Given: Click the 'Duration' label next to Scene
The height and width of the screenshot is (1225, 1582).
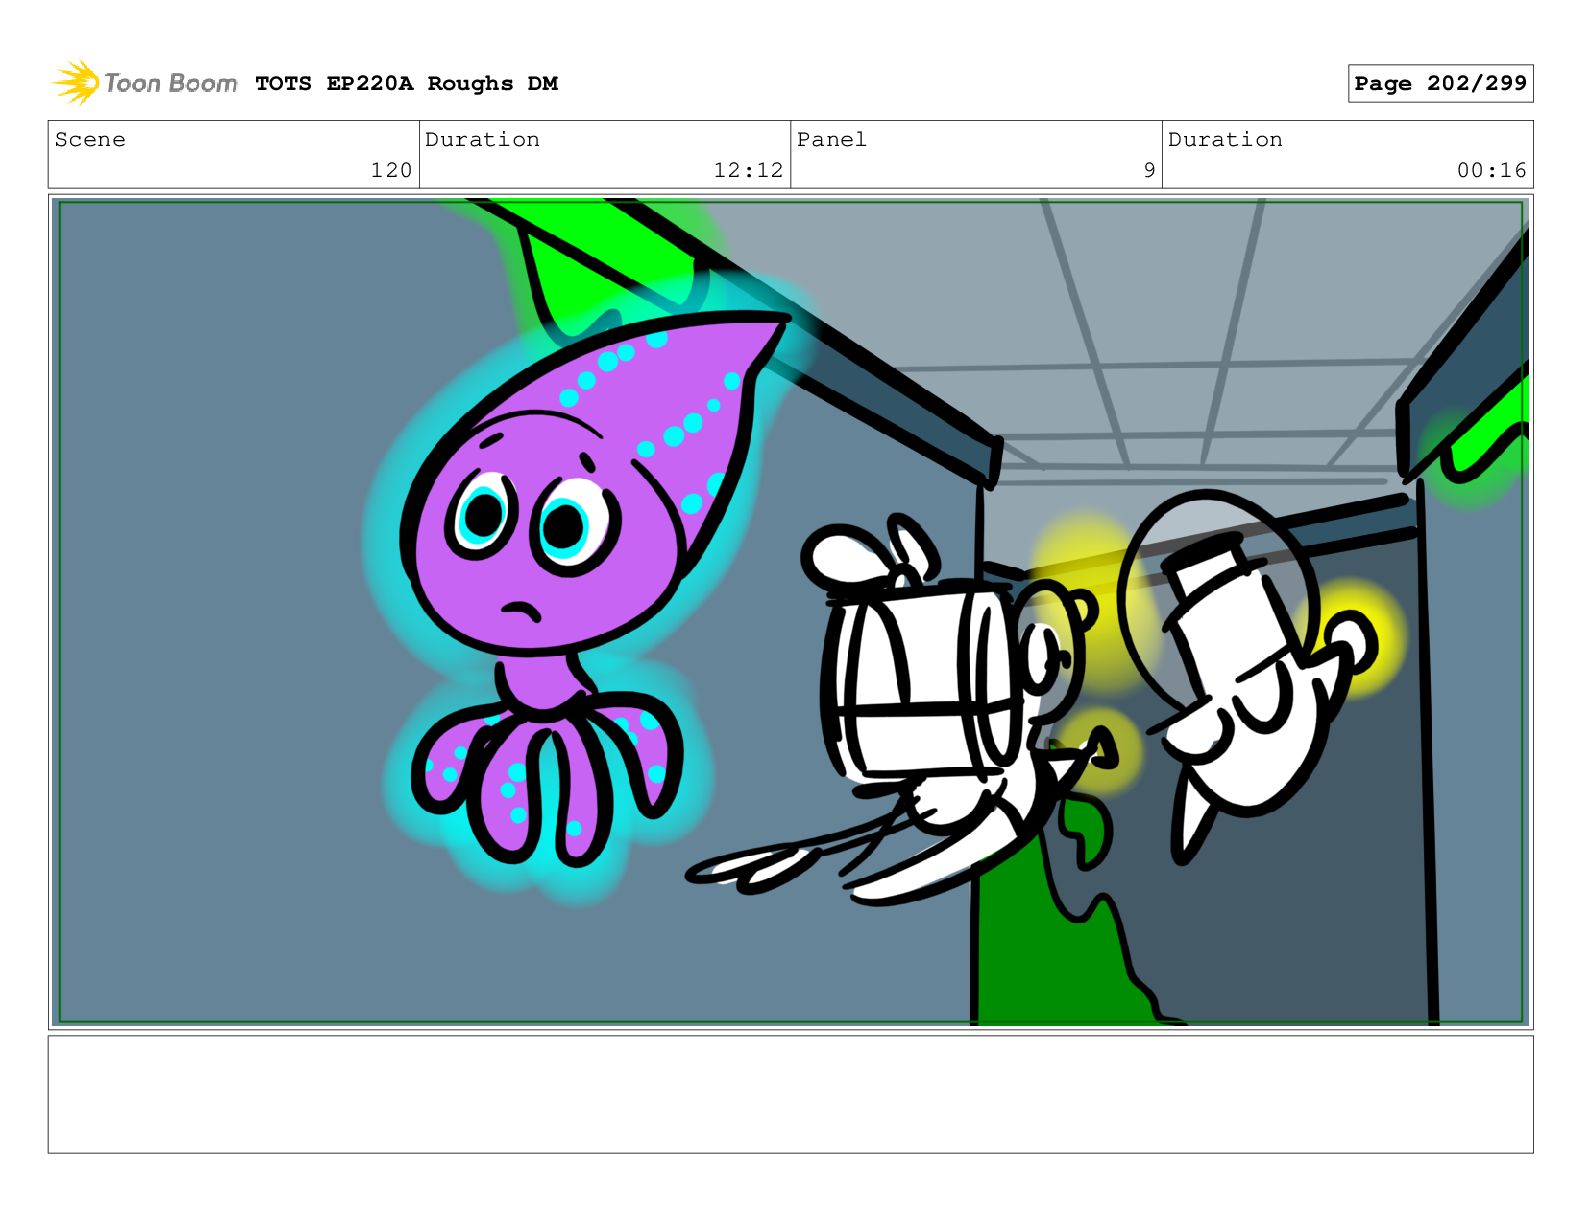Looking at the screenshot, I should tap(482, 140).
